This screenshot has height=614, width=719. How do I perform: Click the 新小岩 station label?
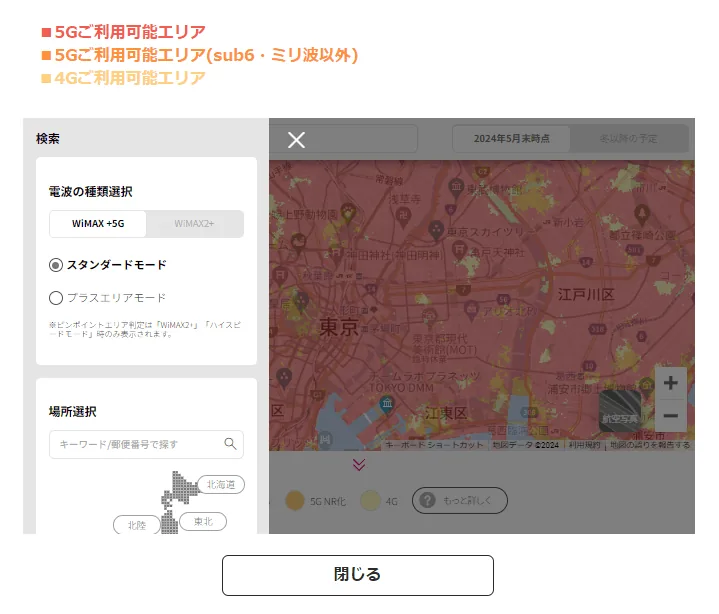point(569,223)
